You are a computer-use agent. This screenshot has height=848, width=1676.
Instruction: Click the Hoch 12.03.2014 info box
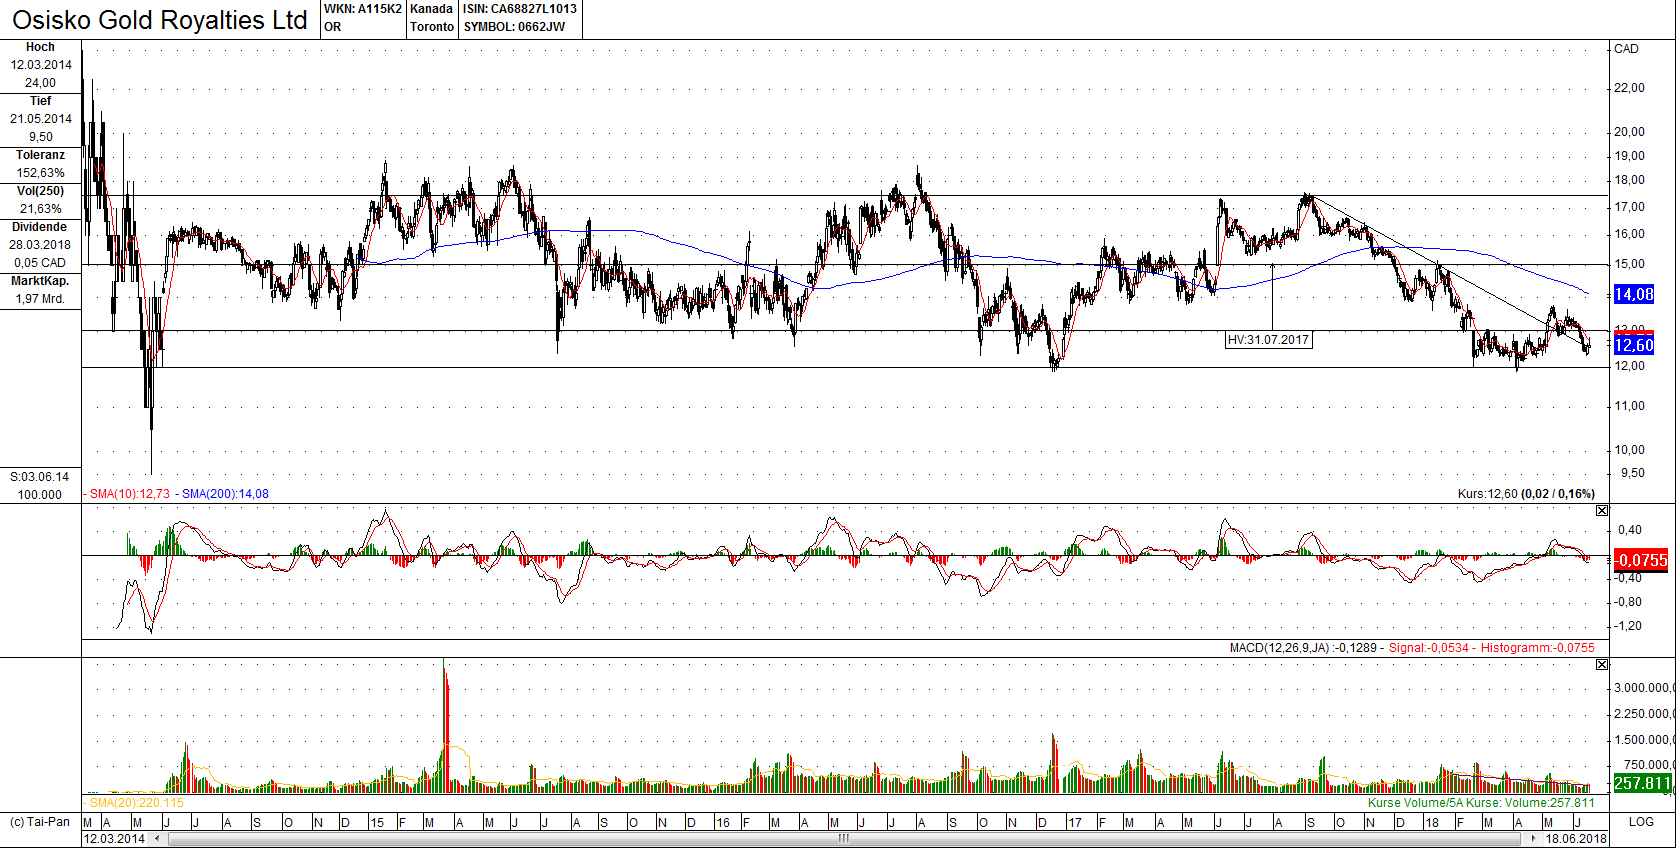pos(41,66)
